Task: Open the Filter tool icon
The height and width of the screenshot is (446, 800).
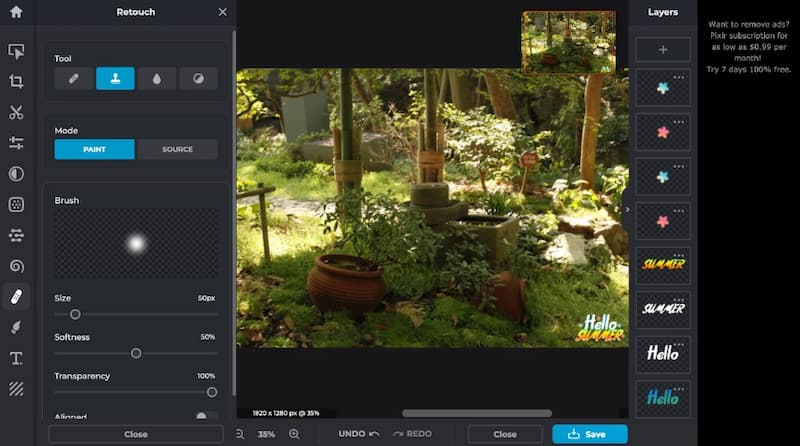Action: click(x=16, y=205)
